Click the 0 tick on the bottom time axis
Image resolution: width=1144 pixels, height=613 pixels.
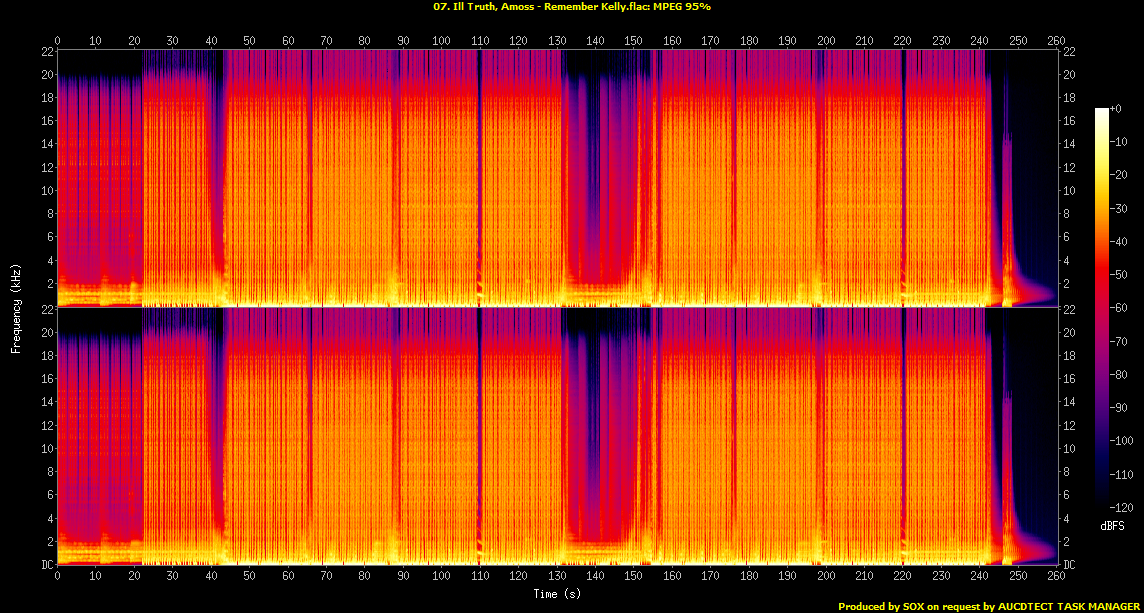(57, 577)
